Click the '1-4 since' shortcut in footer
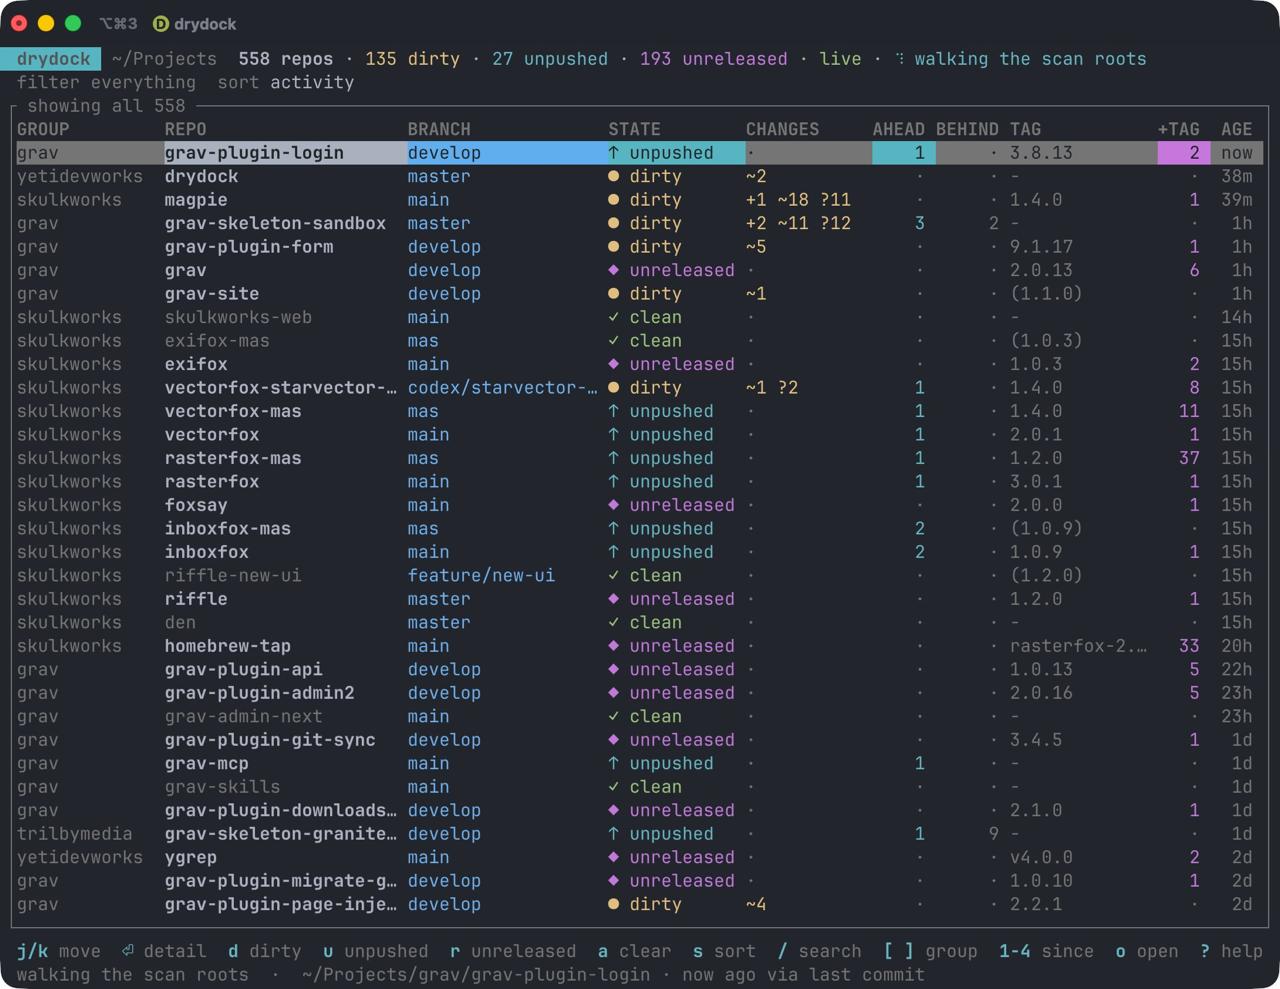Image resolution: width=1280 pixels, height=989 pixels. [x=1046, y=951]
